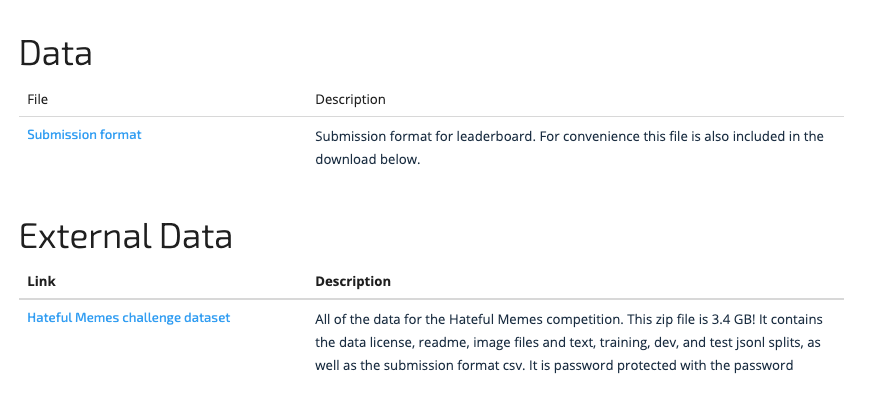This screenshot has height=407, width=876.
Task: Click the line starting 'the data license, readme'
Action: [568, 341]
